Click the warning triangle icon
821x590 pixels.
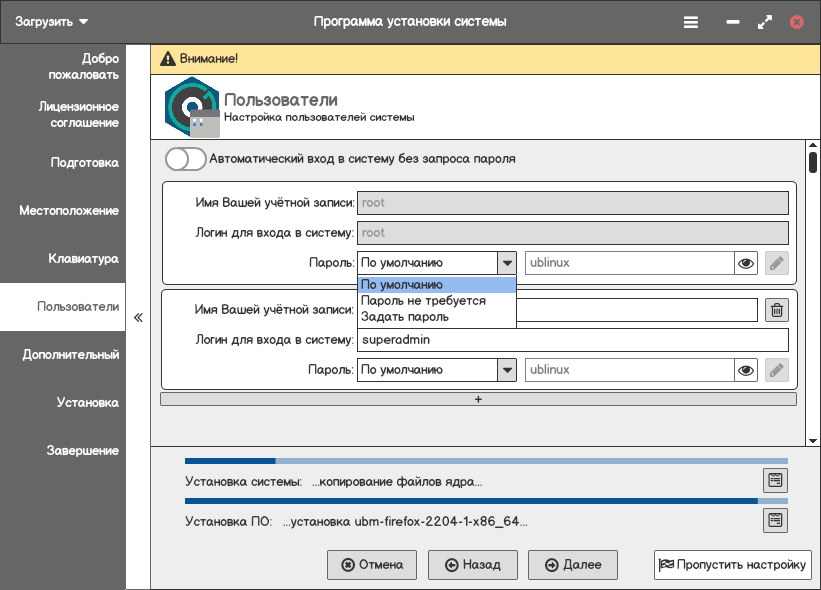(166, 59)
